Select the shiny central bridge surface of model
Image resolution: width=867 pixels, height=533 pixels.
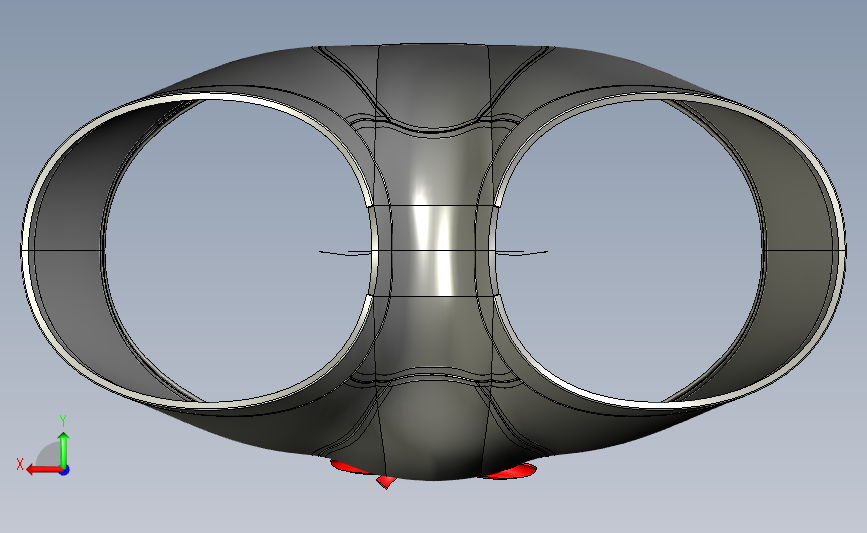click(x=433, y=250)
